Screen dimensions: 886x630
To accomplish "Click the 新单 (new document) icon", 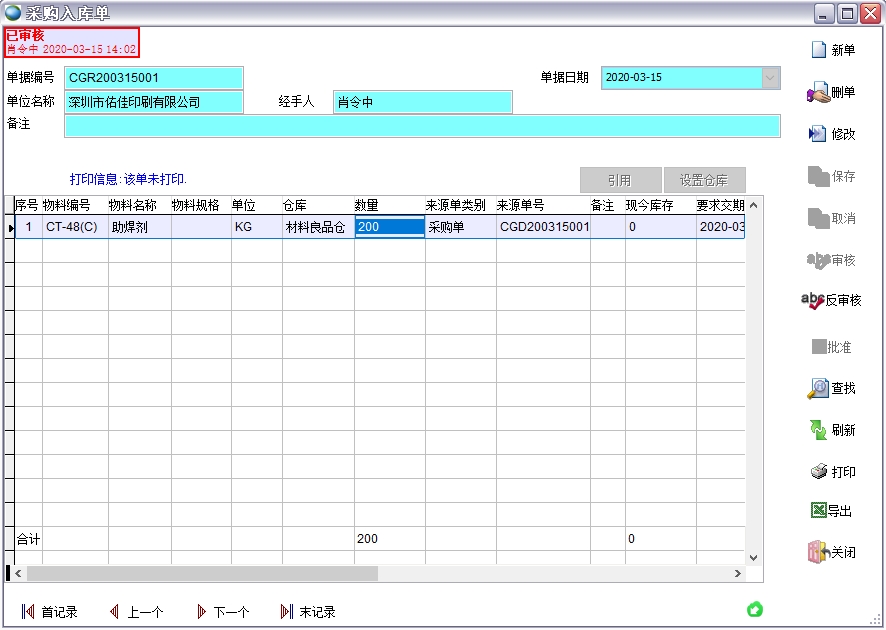I will [818, 50].
